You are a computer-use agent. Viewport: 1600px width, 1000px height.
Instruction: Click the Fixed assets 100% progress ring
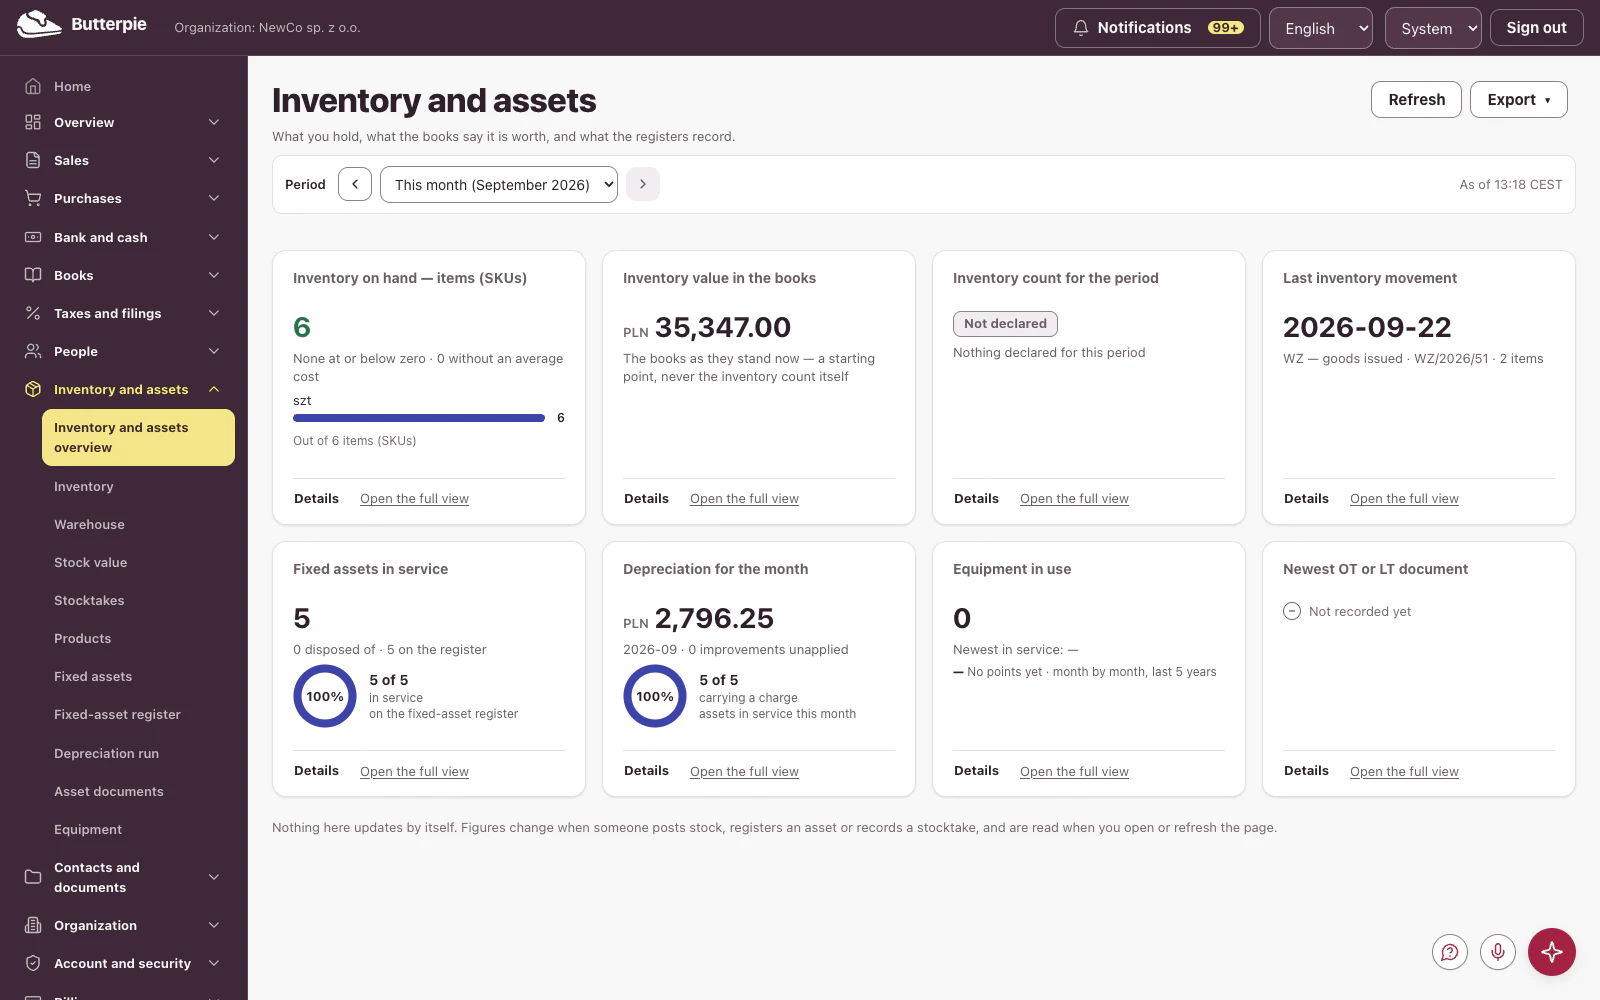click(x=325, y=696)
